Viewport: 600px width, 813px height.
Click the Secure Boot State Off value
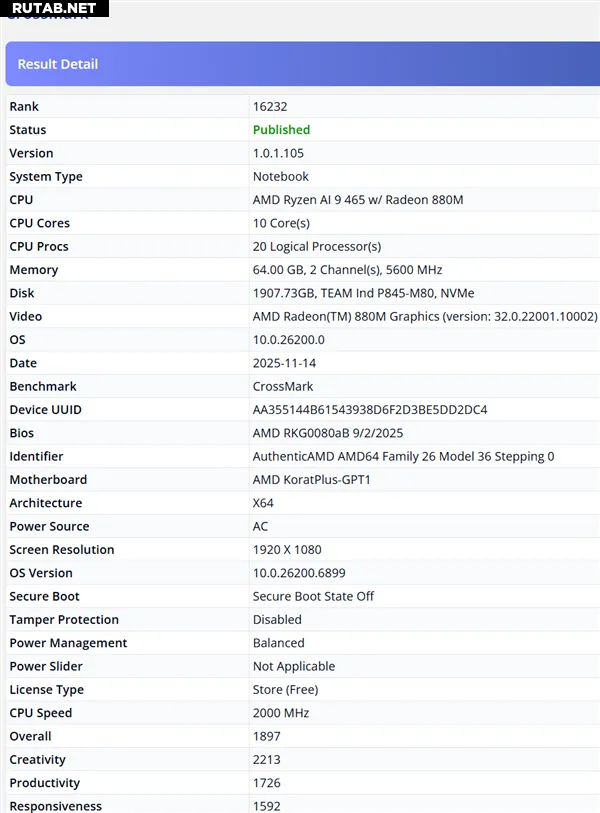(x=313, y=597)
